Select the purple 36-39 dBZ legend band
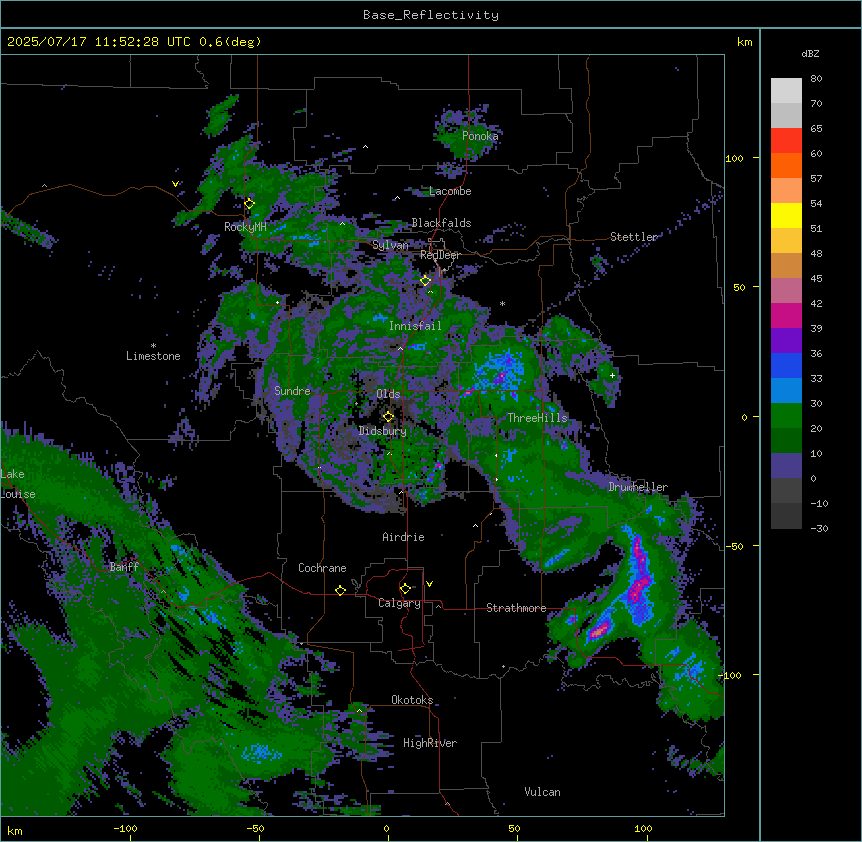Viewport: 862px width, 842px height. click(786, 341)
